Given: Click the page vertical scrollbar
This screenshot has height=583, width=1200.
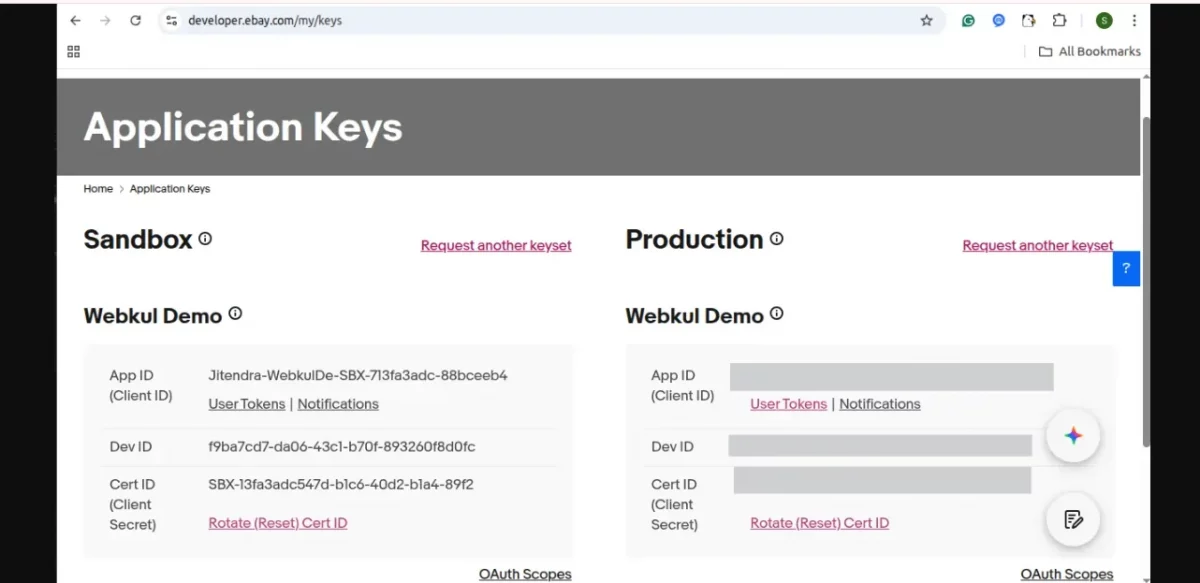Looking at the screenshot, I should coord(1146,280).
